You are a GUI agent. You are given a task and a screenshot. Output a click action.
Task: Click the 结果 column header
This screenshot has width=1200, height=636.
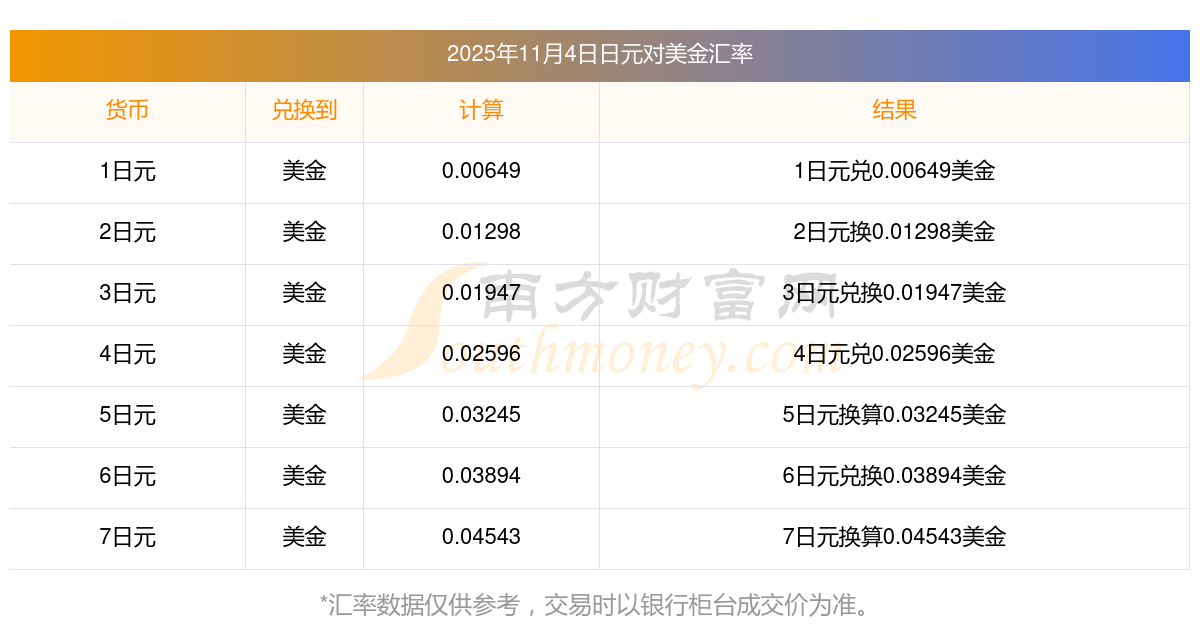point(894,110)
